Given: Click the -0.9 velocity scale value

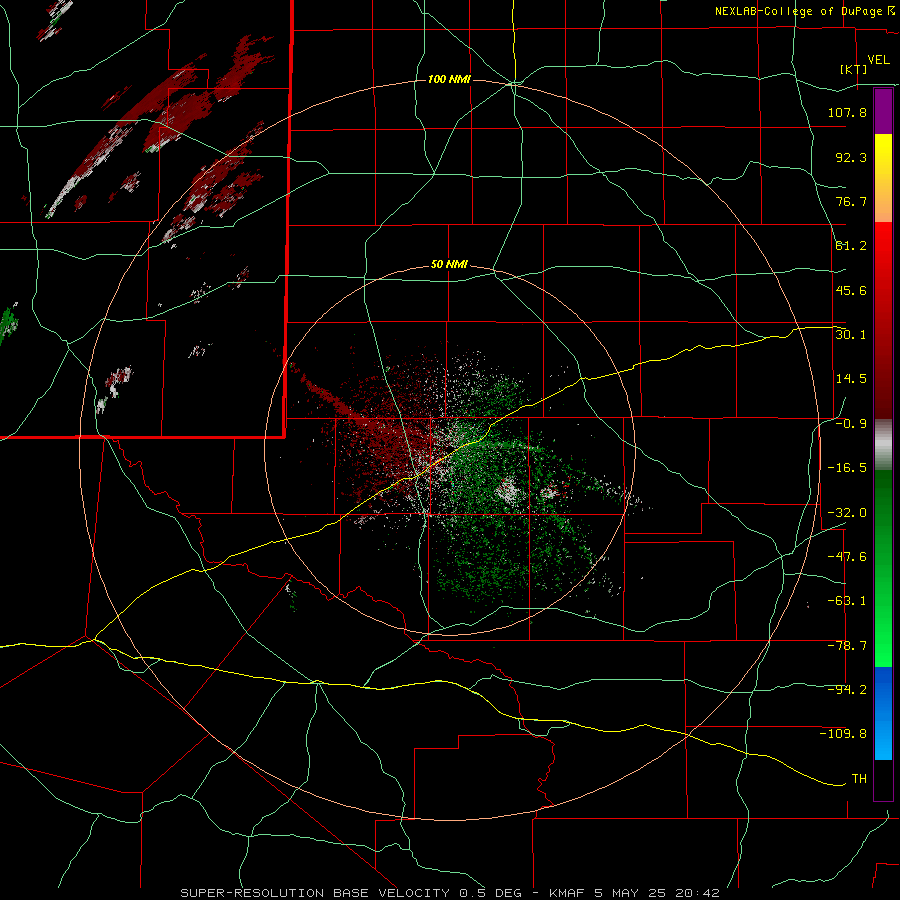Looking at the screenshot, I should (851, 424).
